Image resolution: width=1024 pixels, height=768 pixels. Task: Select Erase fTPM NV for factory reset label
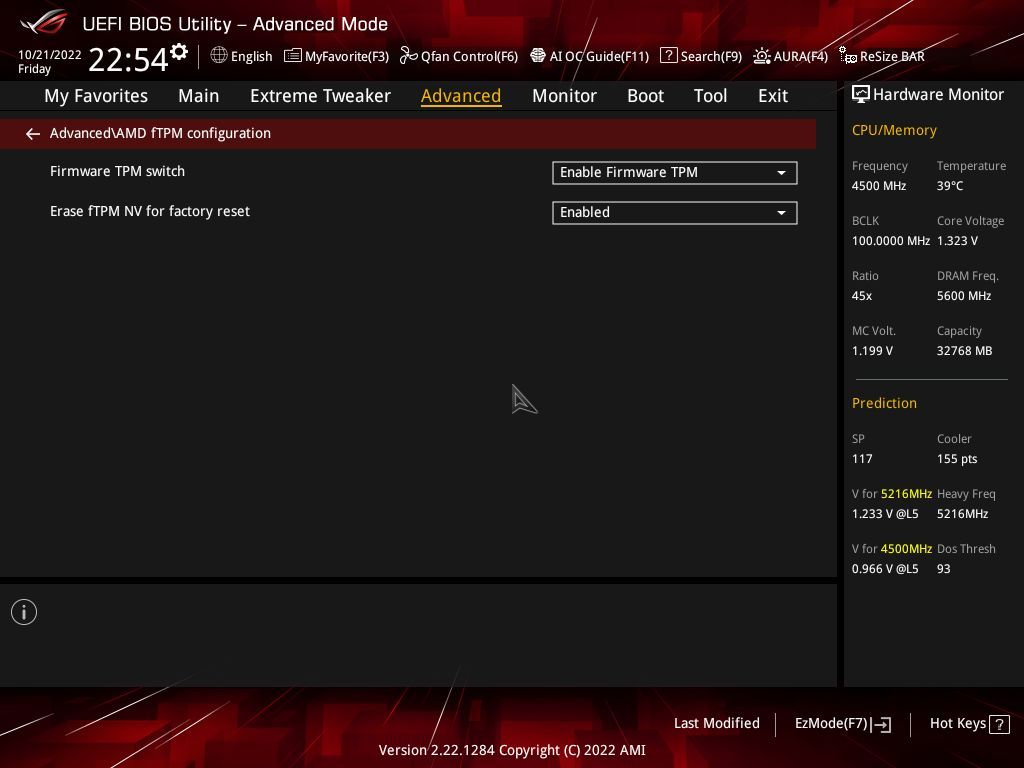pyautogui.click(x=150, y=211)
